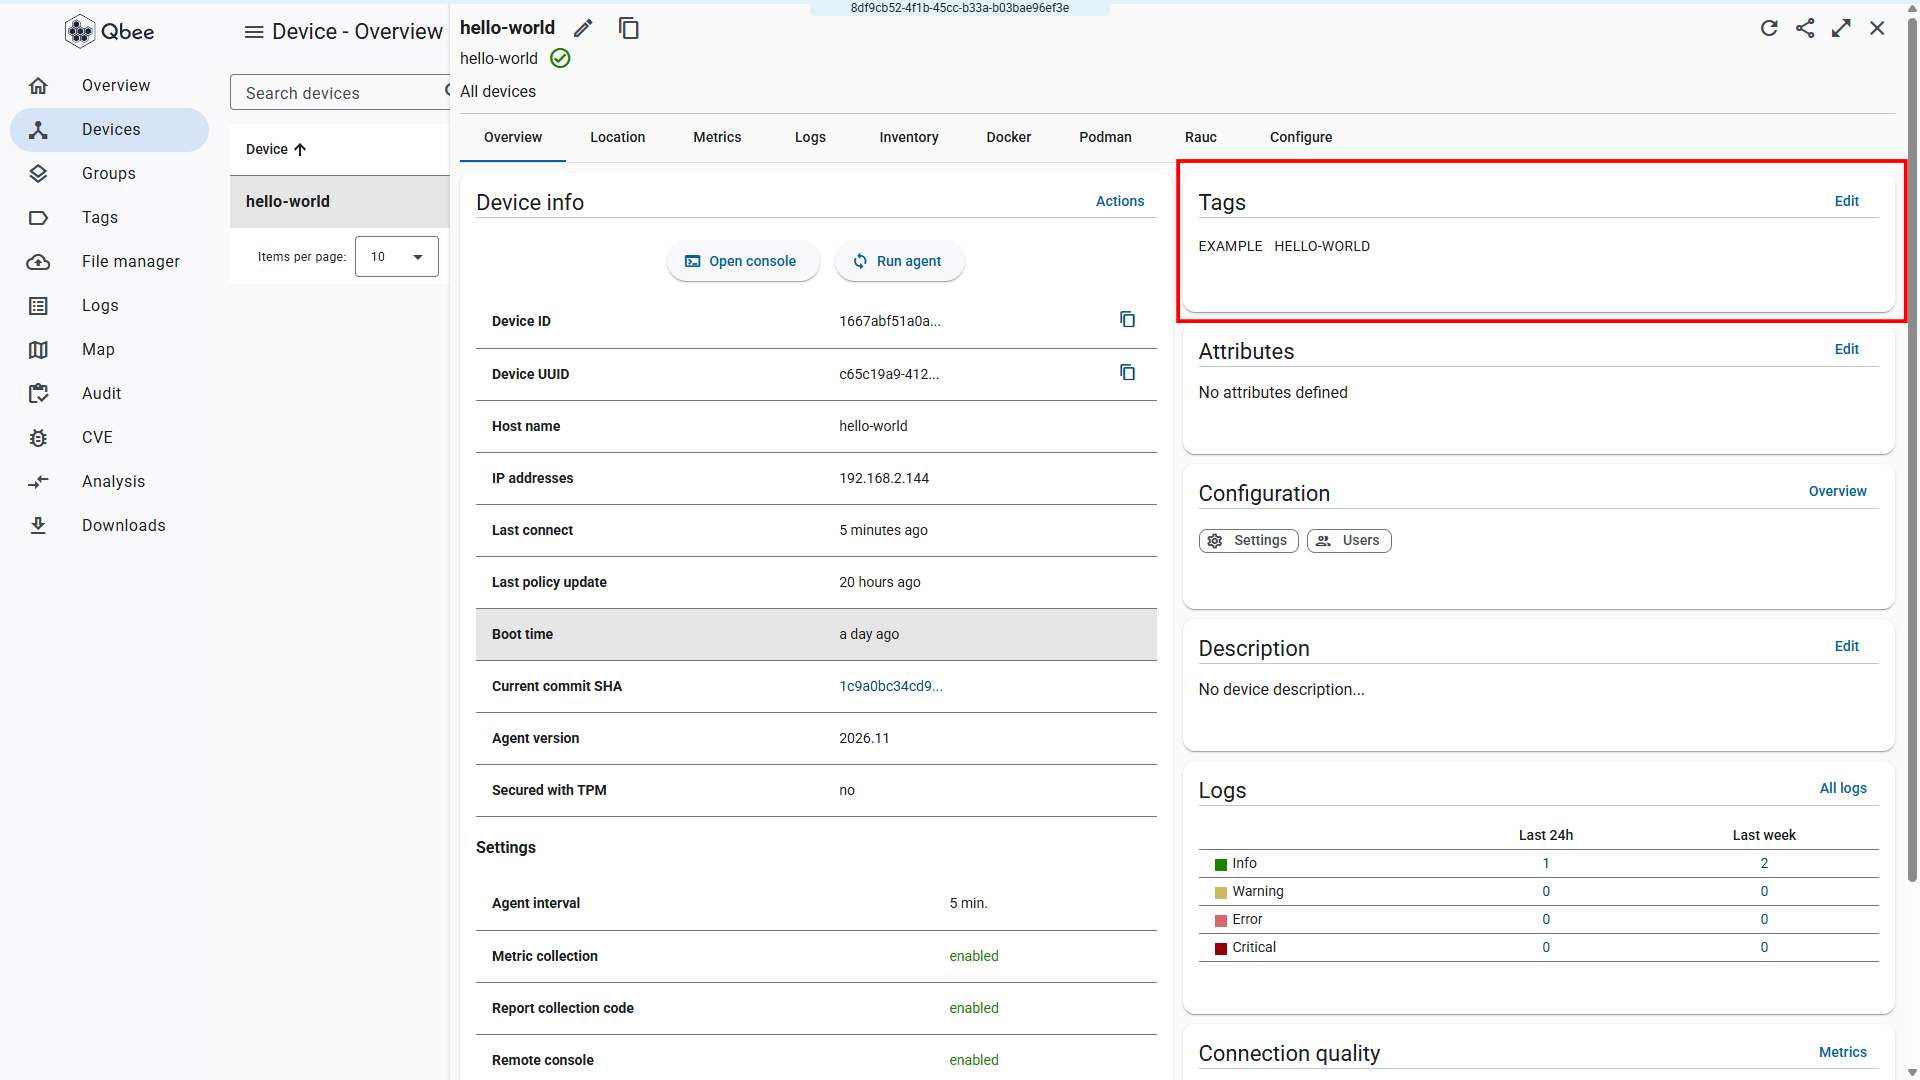Open File manager in the sidebar
Image resolution: width=1920 pixels, height=1080 pixels.
tap(109, 262)
